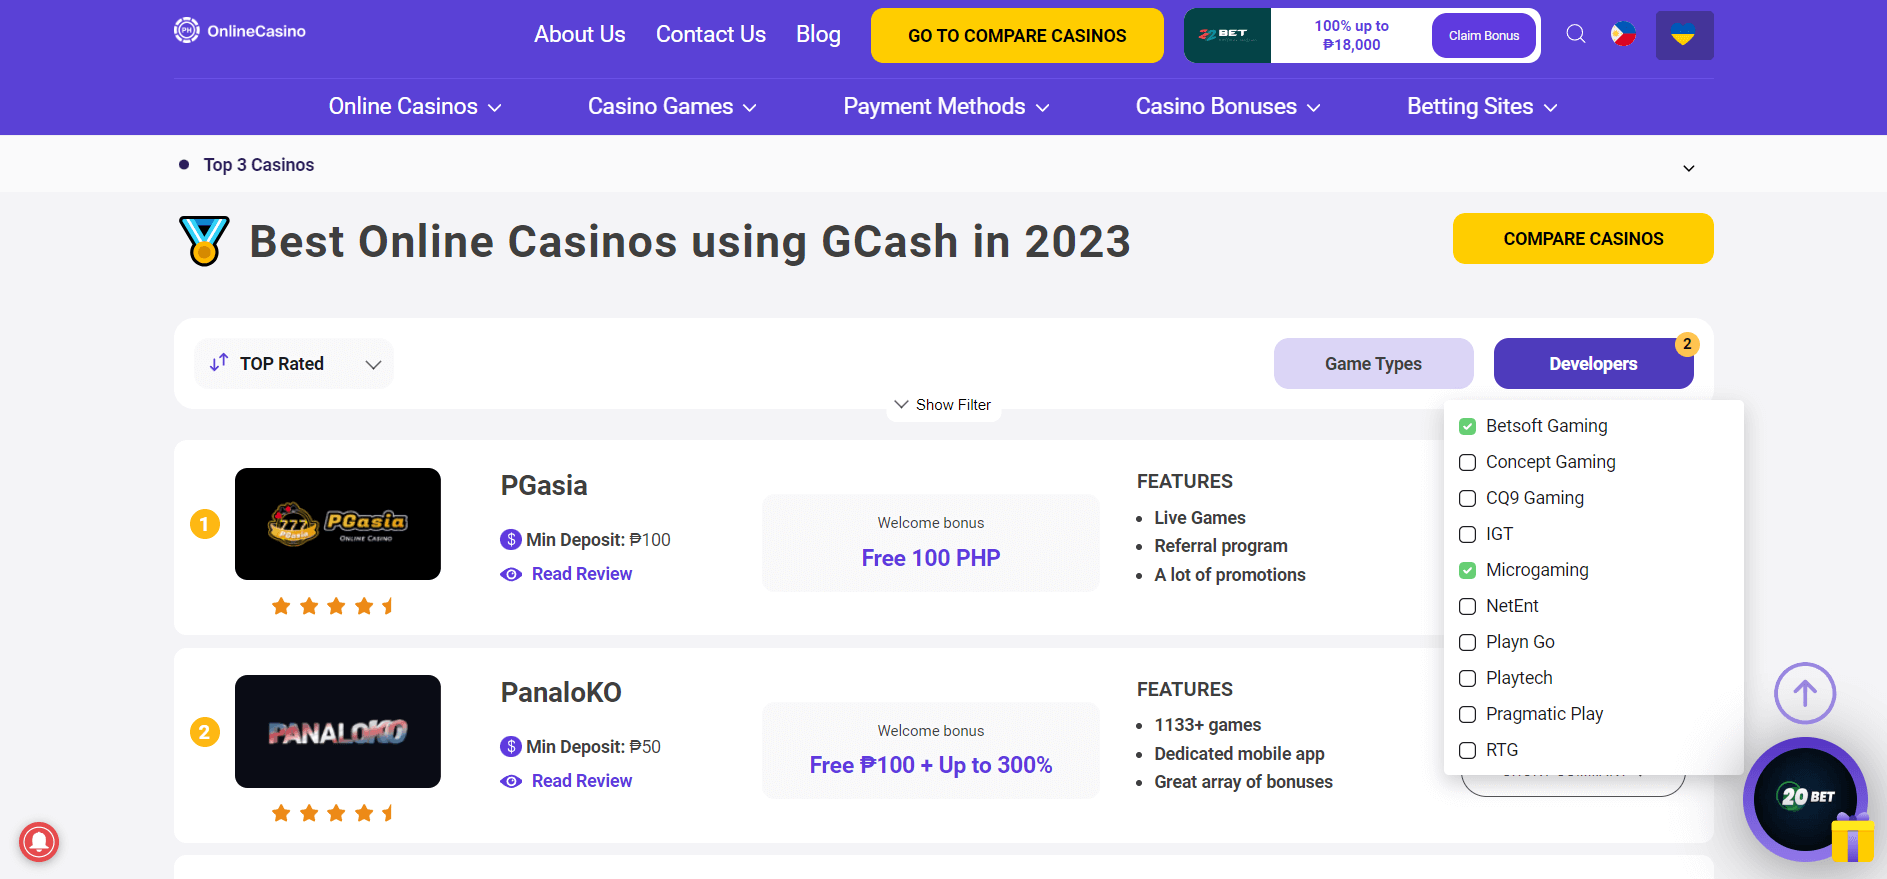The image size is (1887, 879).
Task: Expand table of contents chevron
Action: (1688, 168)
